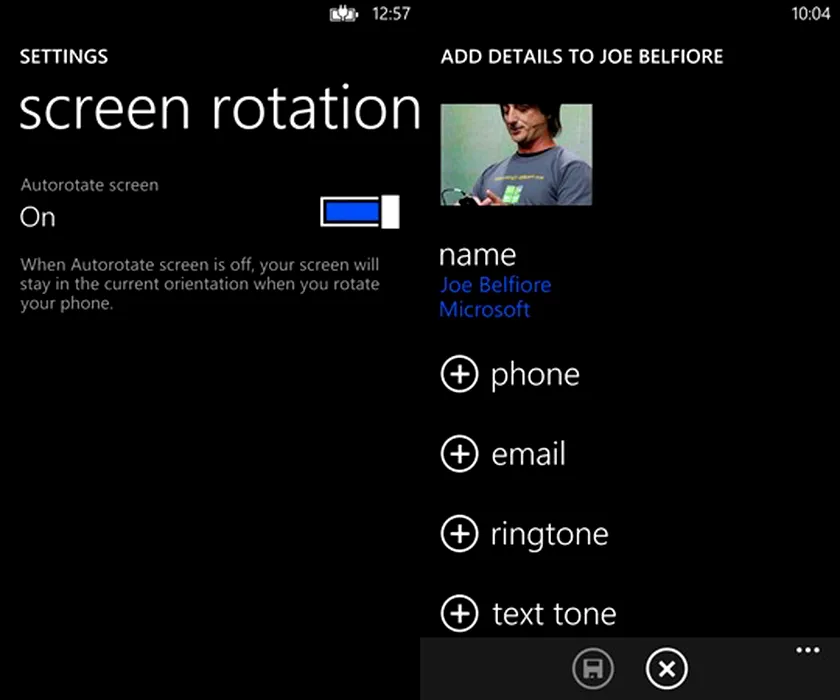Tap the 'name' field heading
Image resolution: width=840 pixels, height=700 pixels.
point(477,255)
